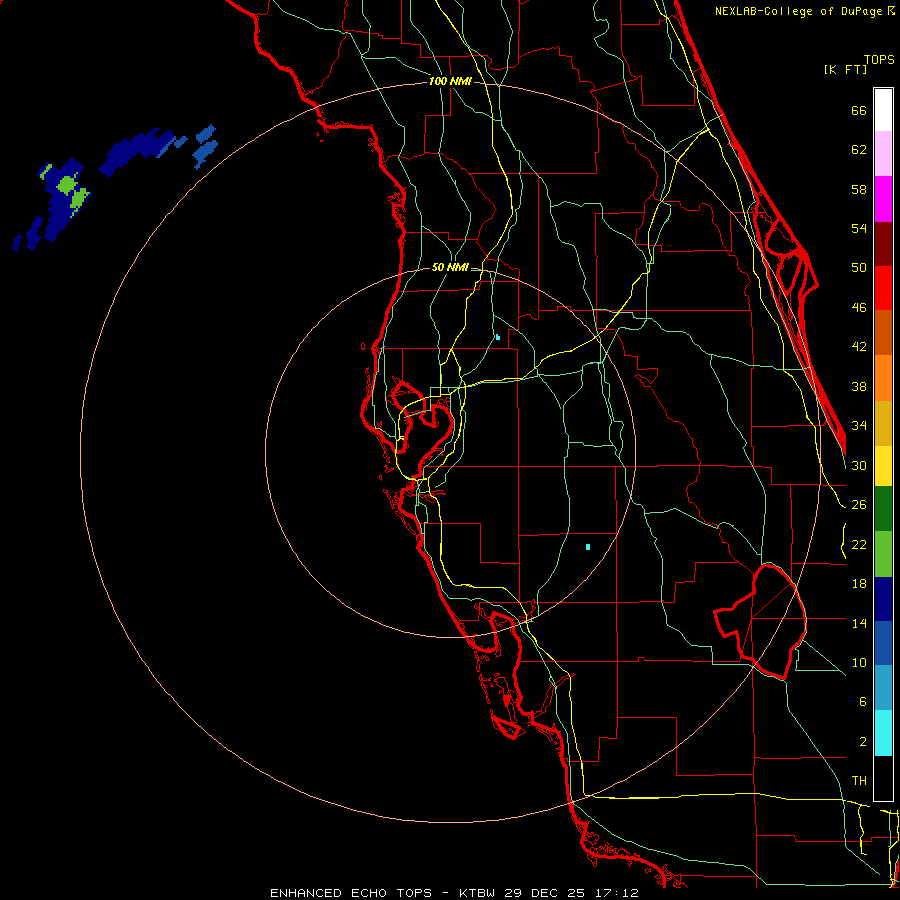
Task: Pick the navy blue legend swatch
Action: (x=883, y=599)
